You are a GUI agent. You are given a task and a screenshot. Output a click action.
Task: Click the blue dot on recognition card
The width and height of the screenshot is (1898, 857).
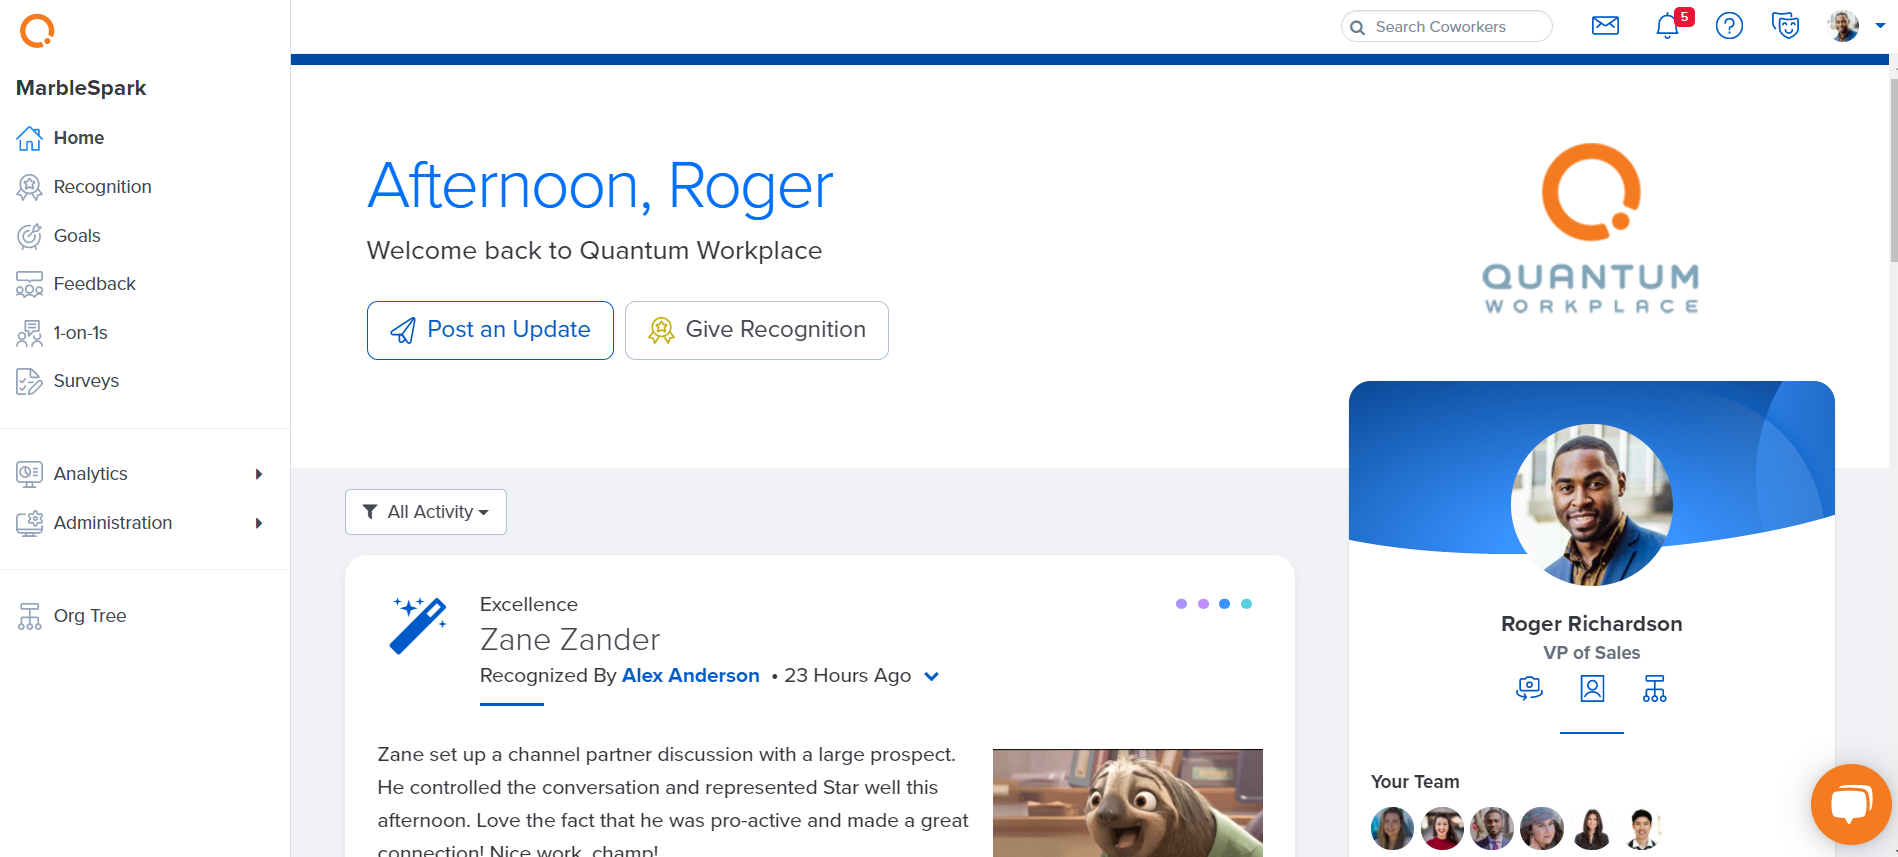tap(1224, 604)
